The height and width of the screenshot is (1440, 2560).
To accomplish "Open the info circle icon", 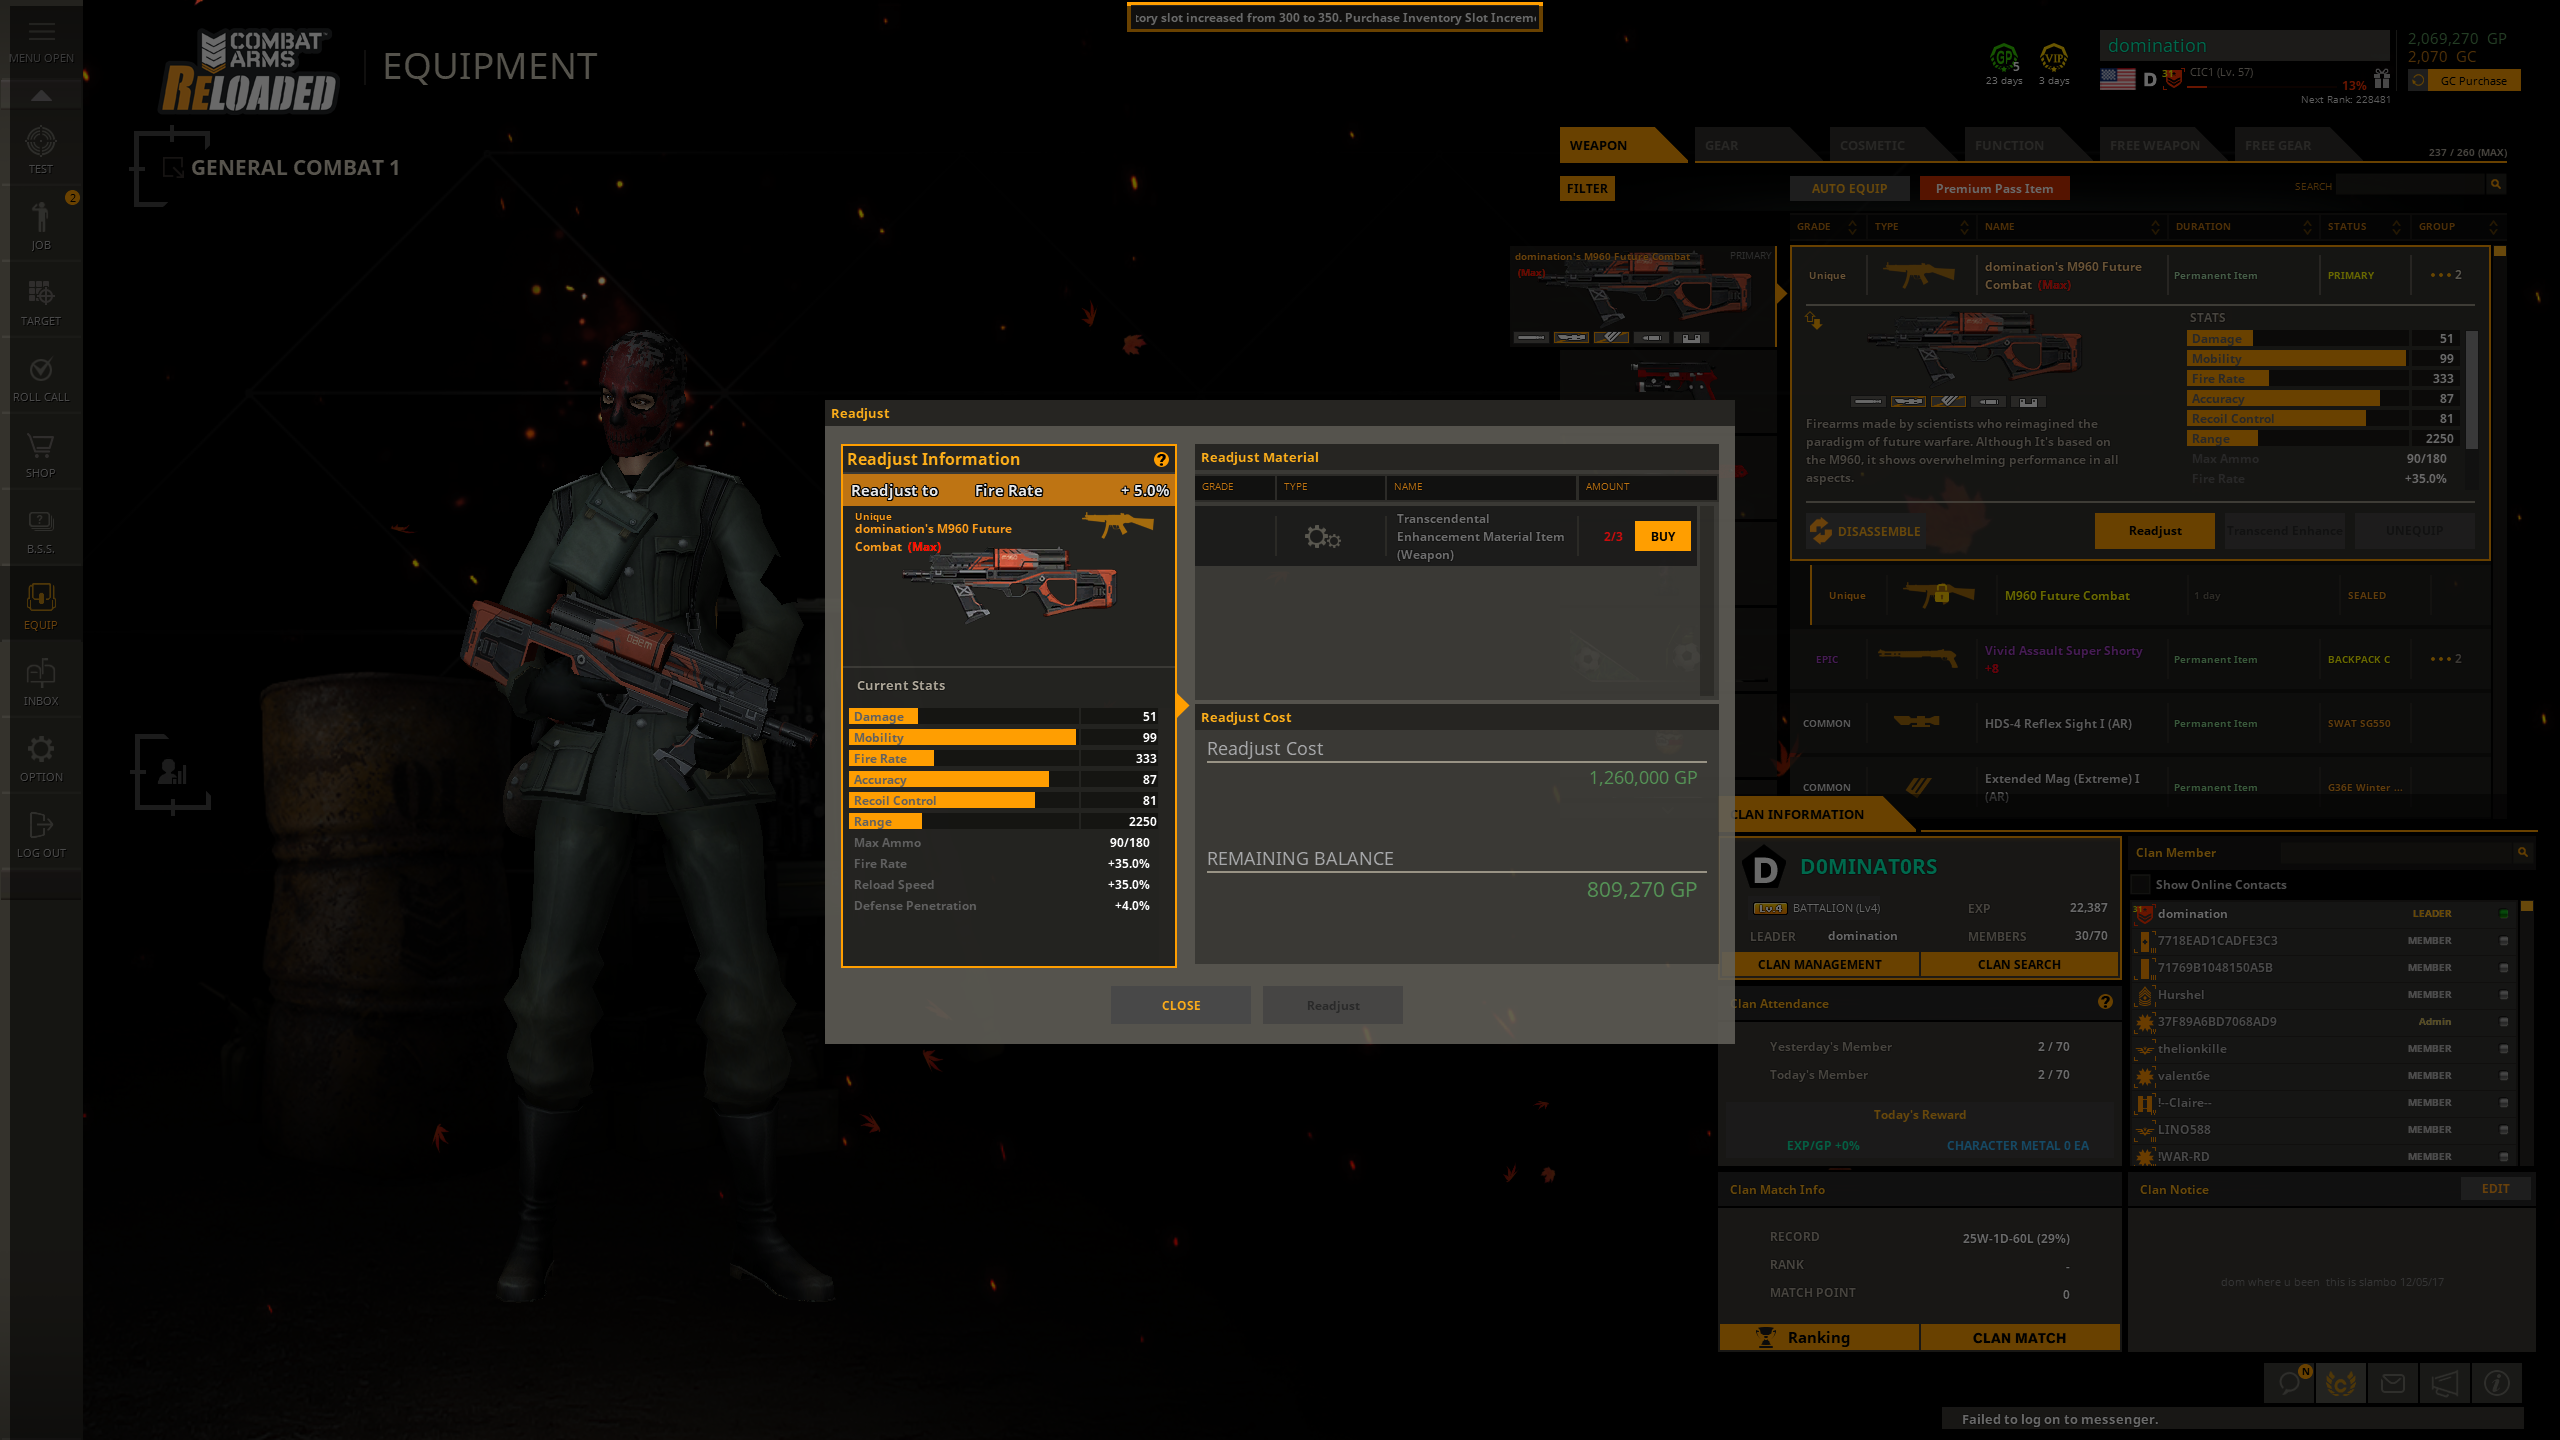I will point(2497,1383).
